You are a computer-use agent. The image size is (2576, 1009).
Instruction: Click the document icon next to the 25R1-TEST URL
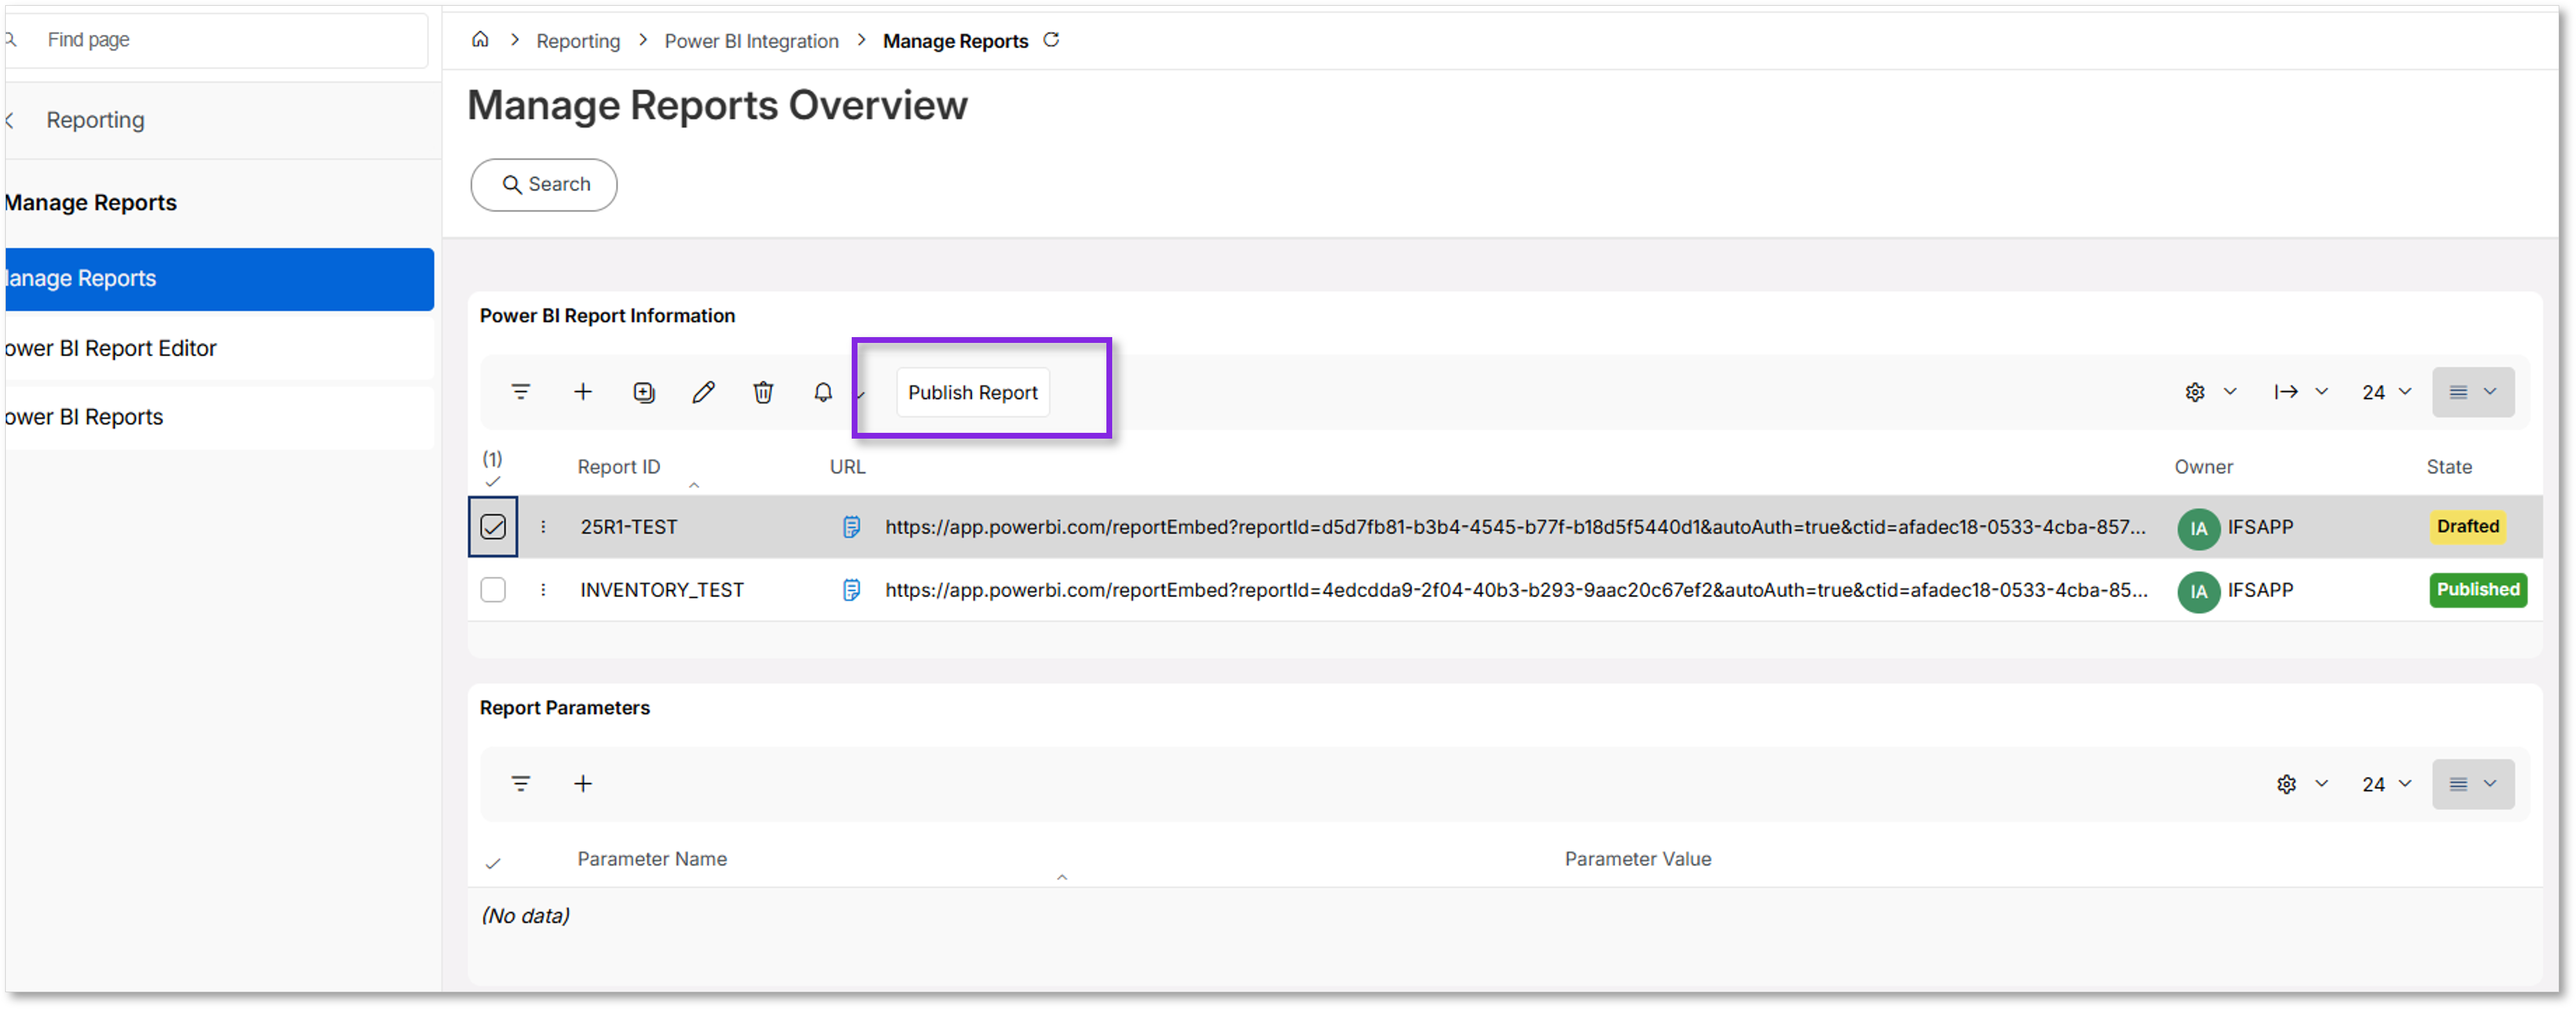[x=851, y=527]
